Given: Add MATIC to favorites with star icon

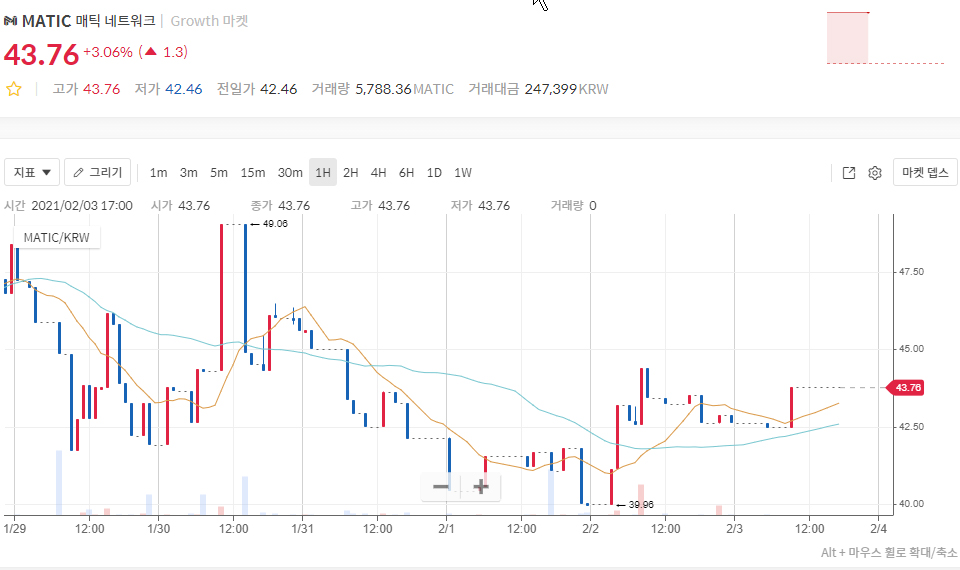Looking at the screenshot, I should pos(13,89).
